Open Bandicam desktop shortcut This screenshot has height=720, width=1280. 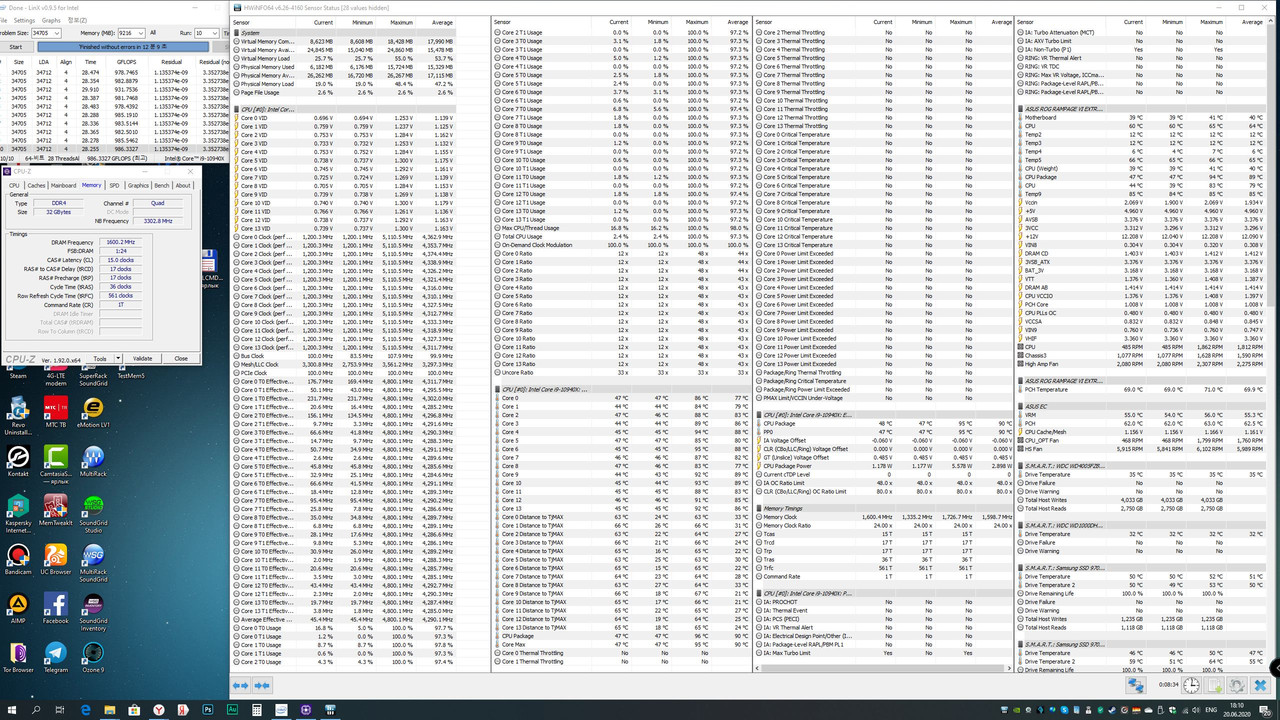18,561
